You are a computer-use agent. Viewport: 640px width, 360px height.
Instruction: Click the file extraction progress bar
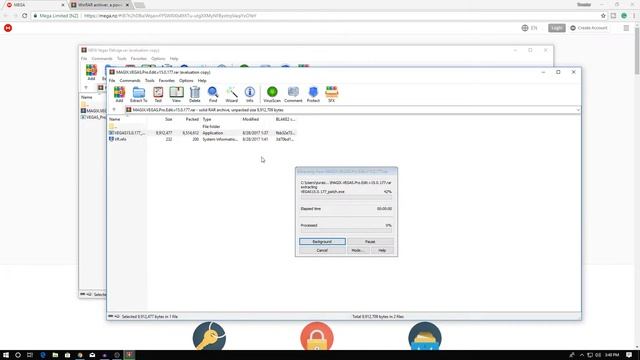click(346, 197)
